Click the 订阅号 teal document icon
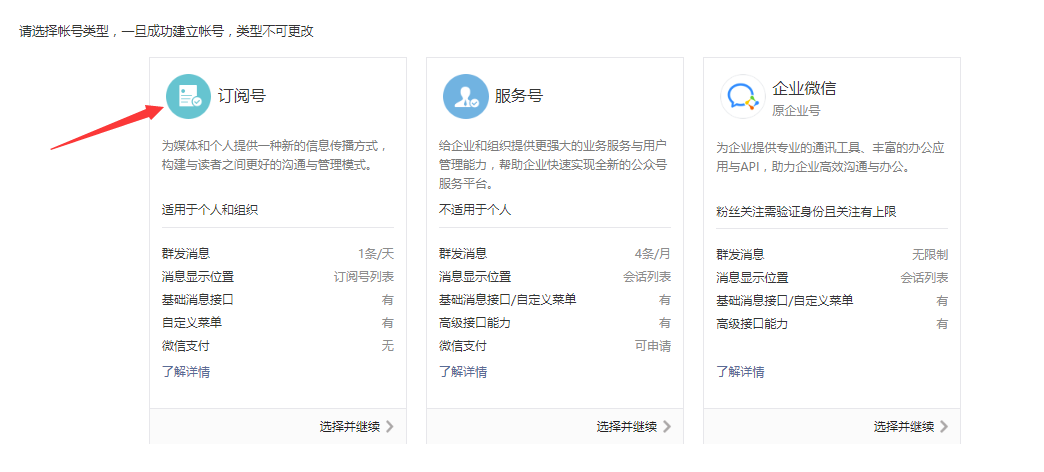The image size is (1044, 472). point(188,97)
